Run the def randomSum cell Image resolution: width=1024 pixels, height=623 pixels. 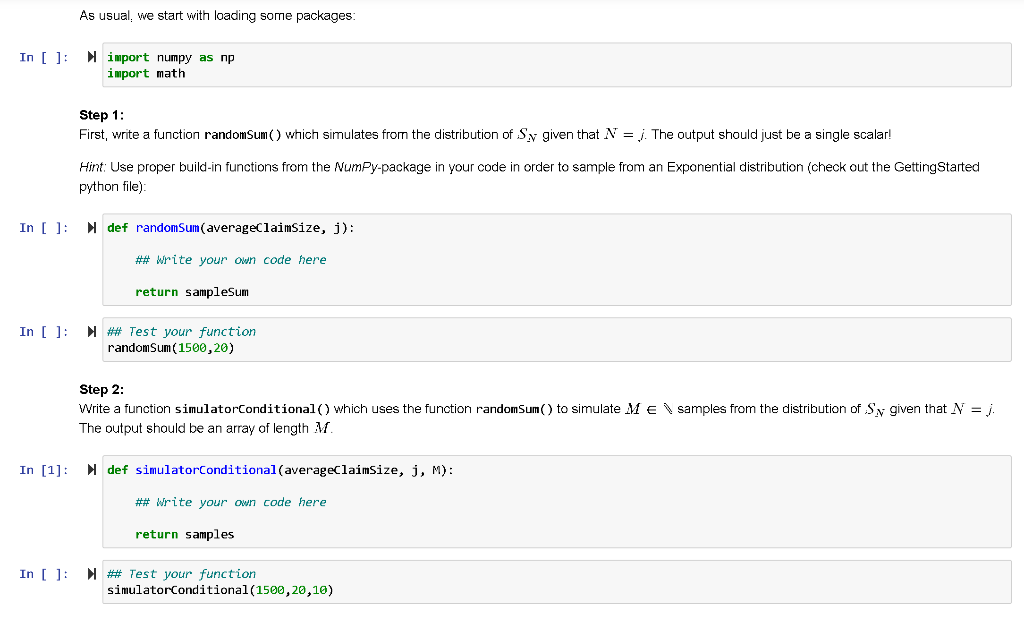(91, 228)
